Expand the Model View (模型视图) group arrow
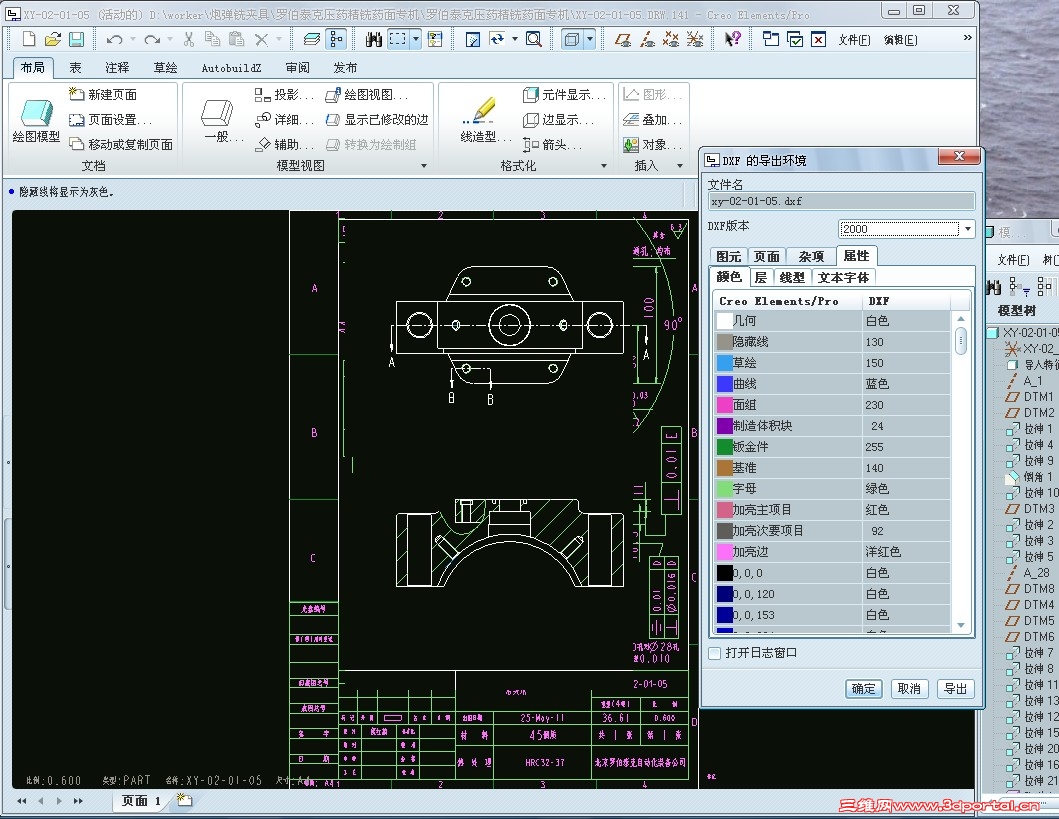1059x819 pixels. click(x=424, y=166)
